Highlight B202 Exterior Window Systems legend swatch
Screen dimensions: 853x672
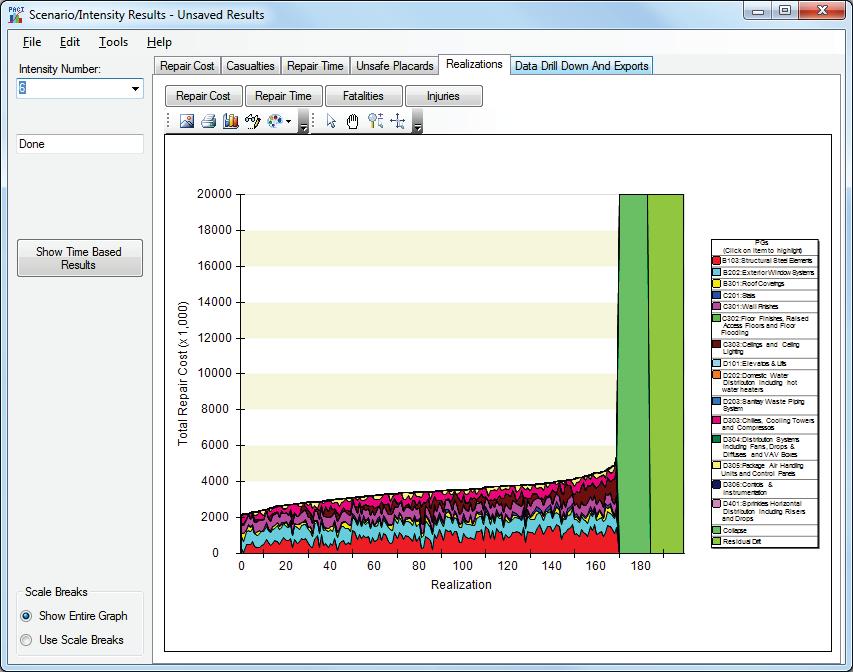point(716,272)
